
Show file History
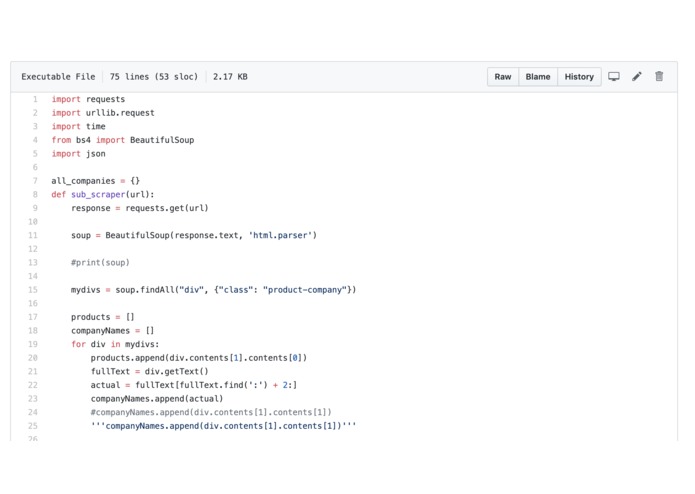[579, 77]
